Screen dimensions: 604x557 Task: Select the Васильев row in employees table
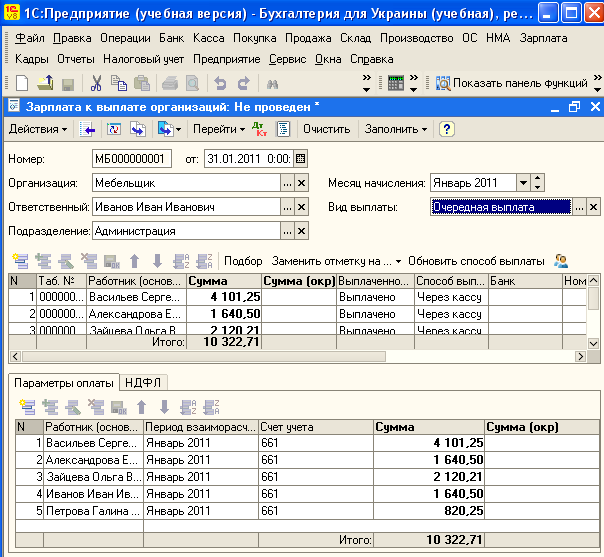point(297,297)
